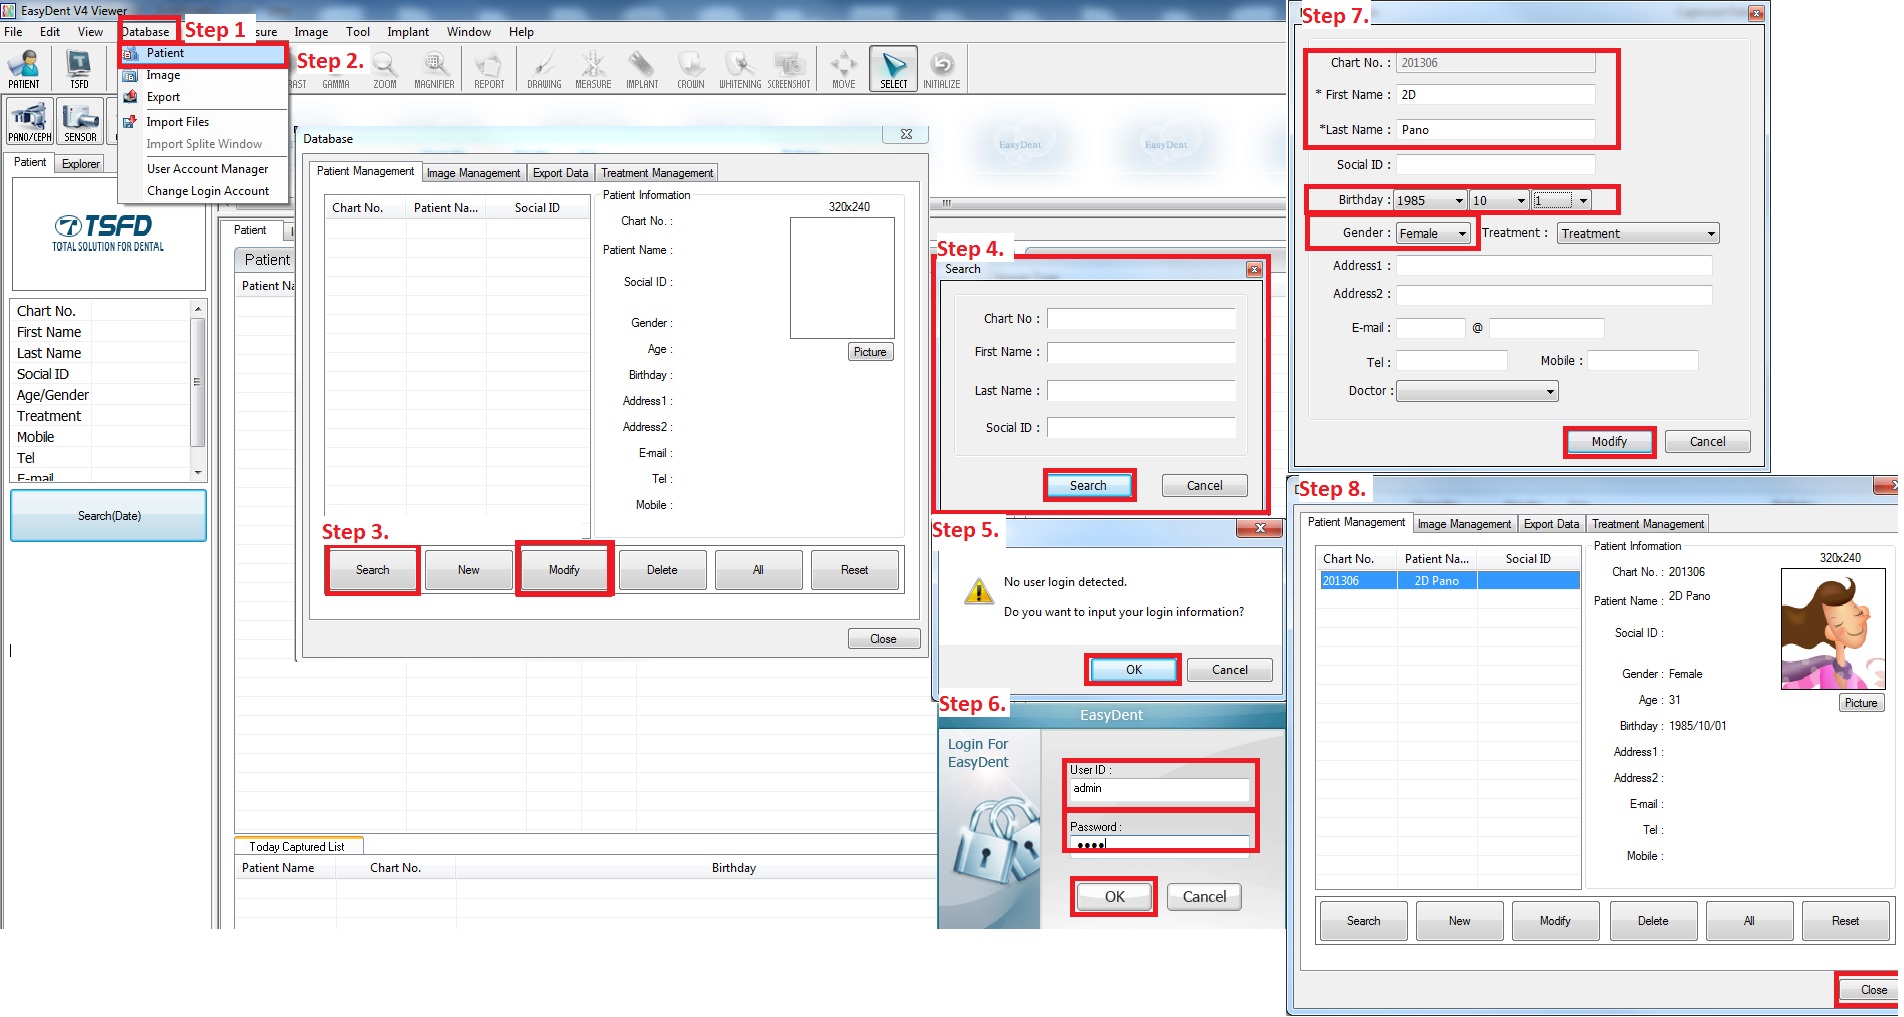The width and height of the screenshot is (1904, 1017).
Task: Choose Image in Database menu
Action: (203, 75)
